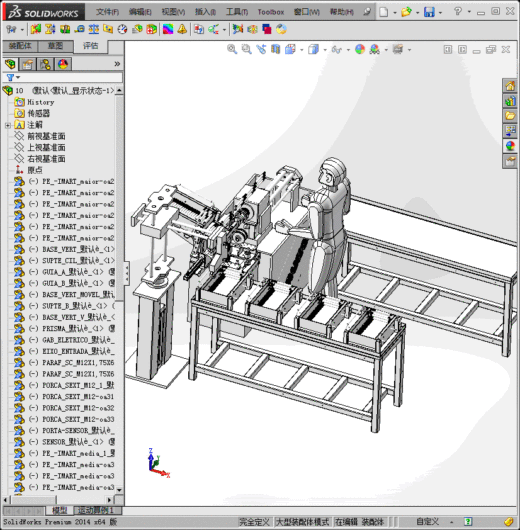Open the display style dropdown arrow
This screenshot has height=530, width=520.
[x=325, y=50]
